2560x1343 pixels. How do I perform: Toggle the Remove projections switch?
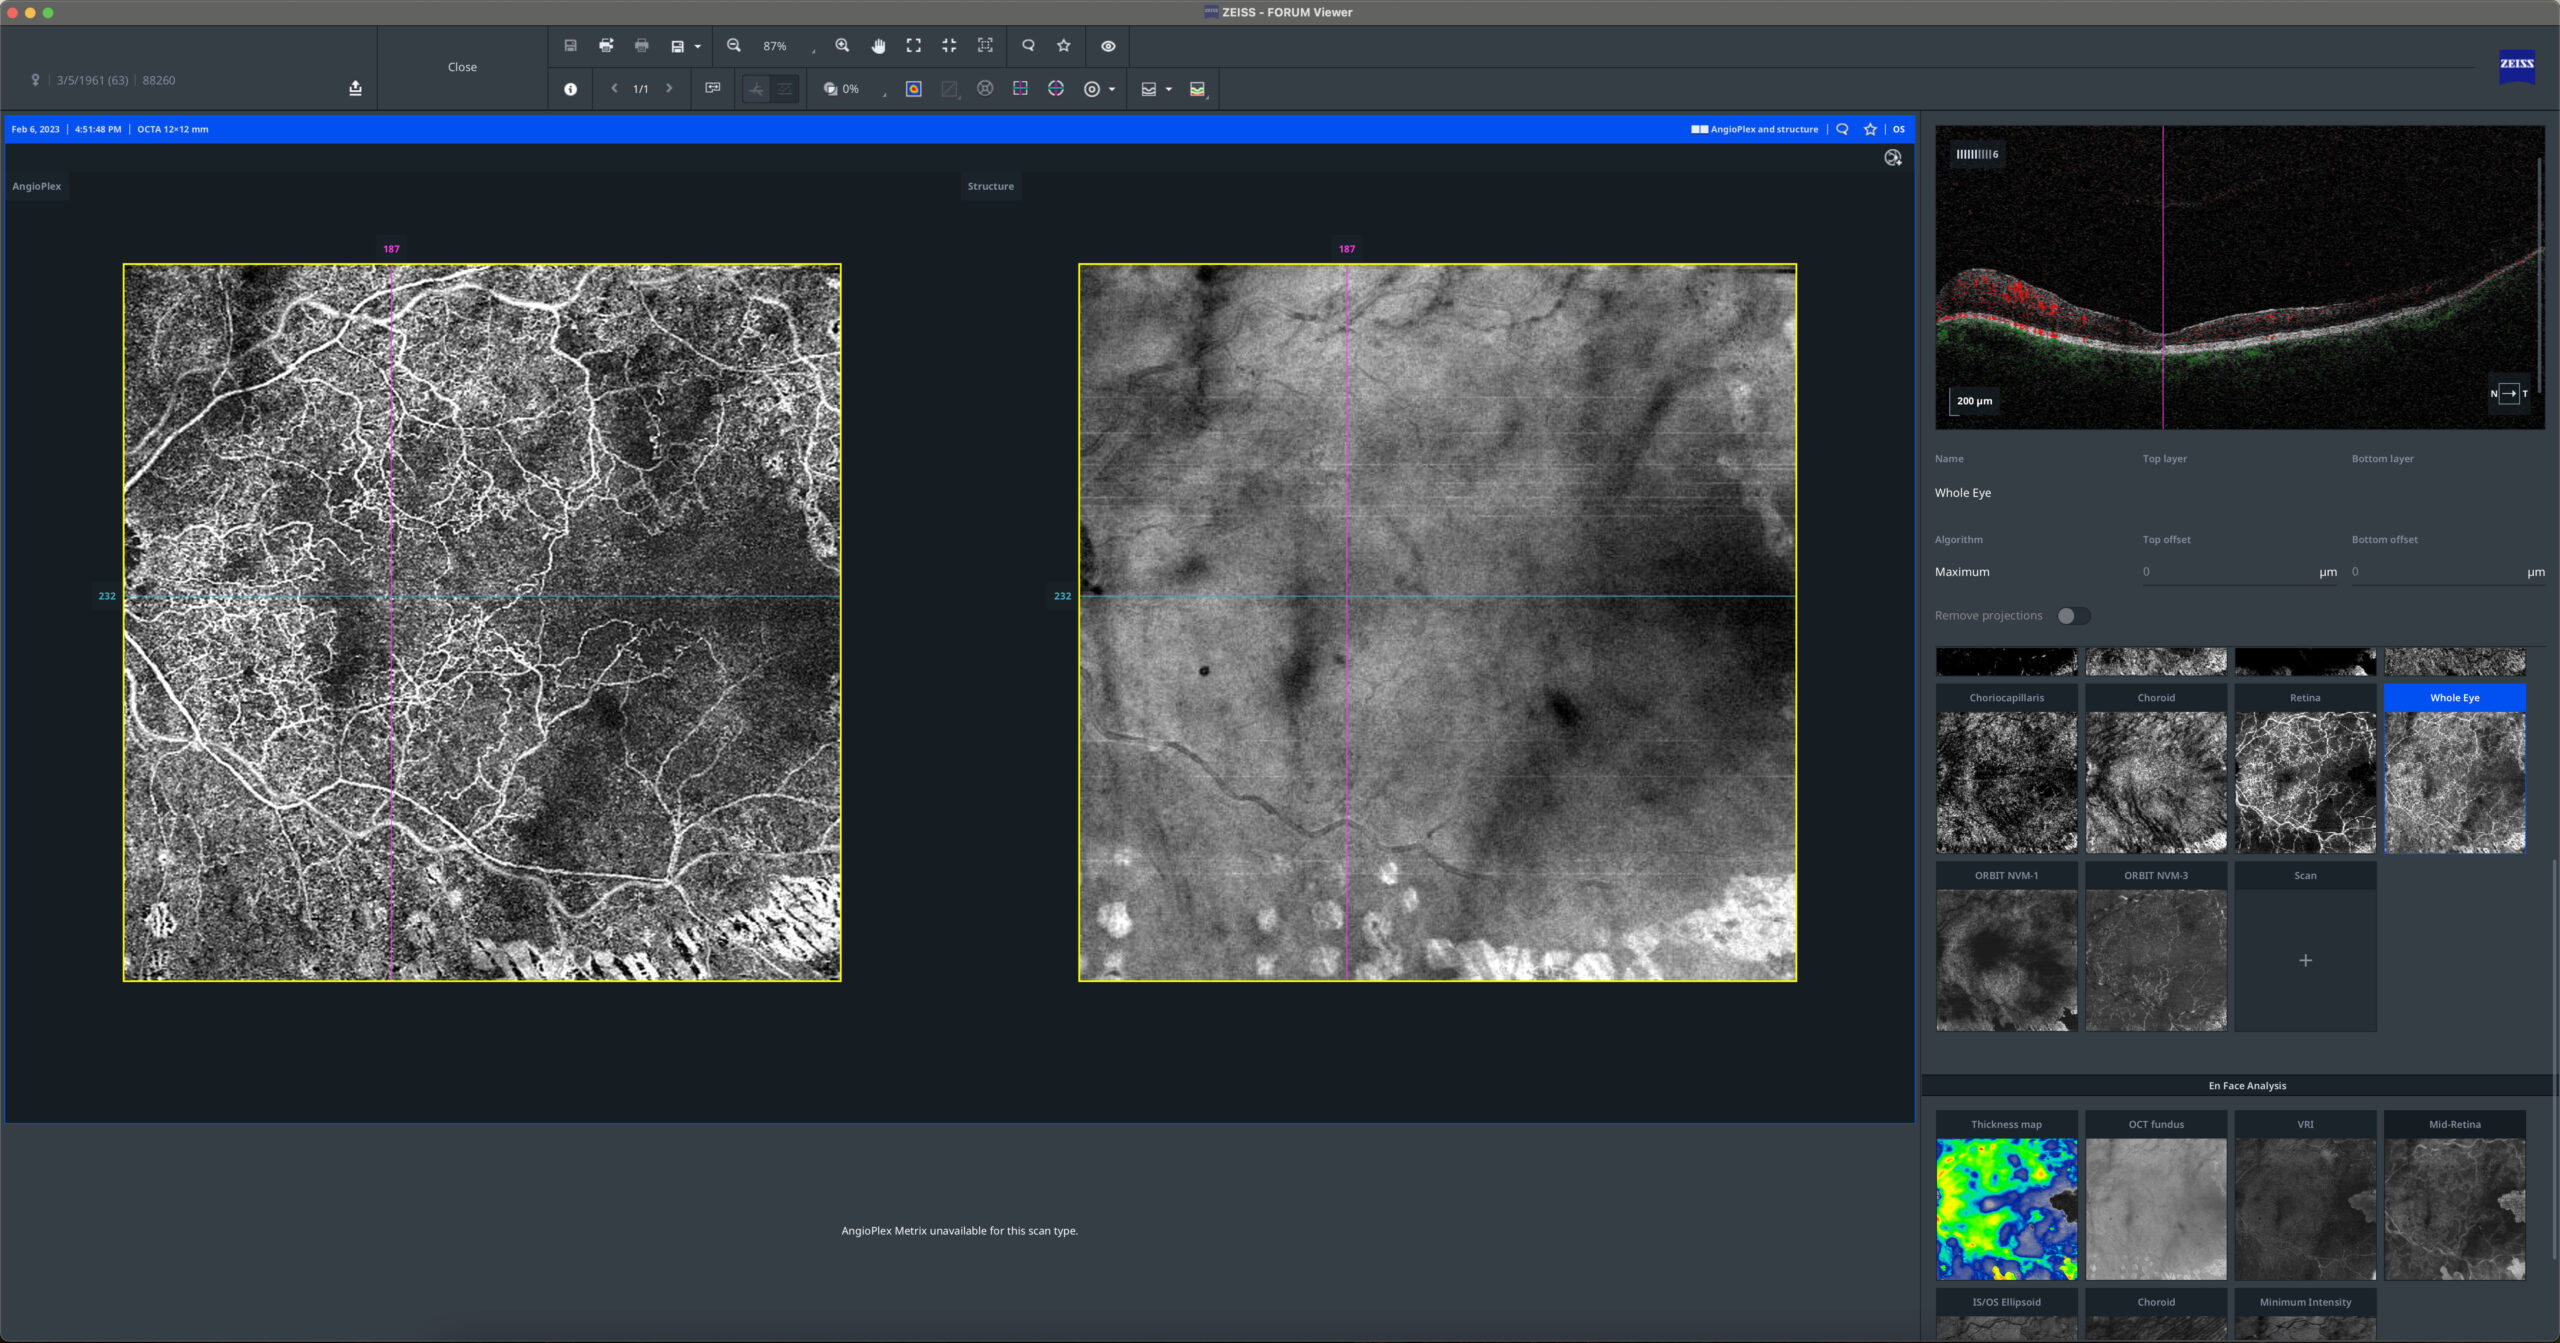2074,616
